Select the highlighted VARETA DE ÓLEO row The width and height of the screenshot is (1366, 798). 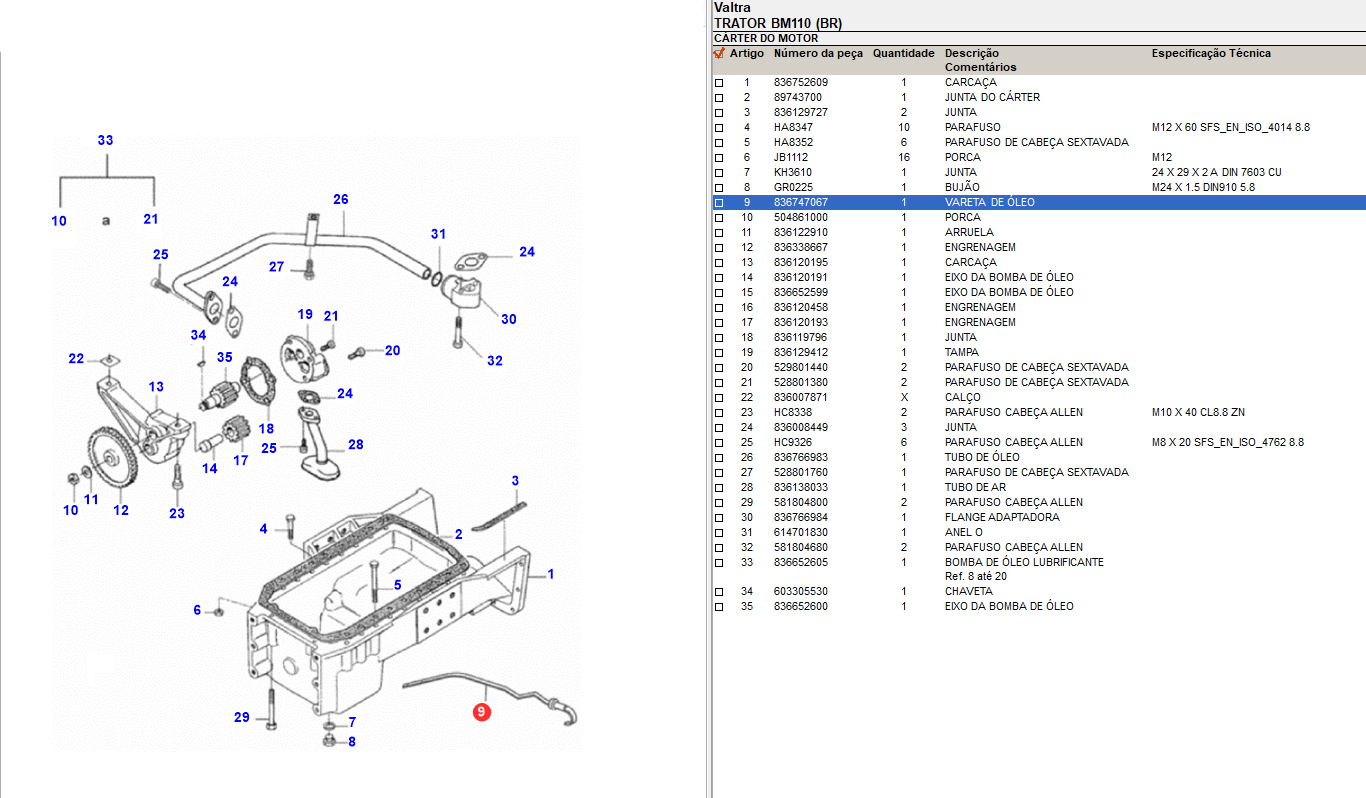[989, 202]
